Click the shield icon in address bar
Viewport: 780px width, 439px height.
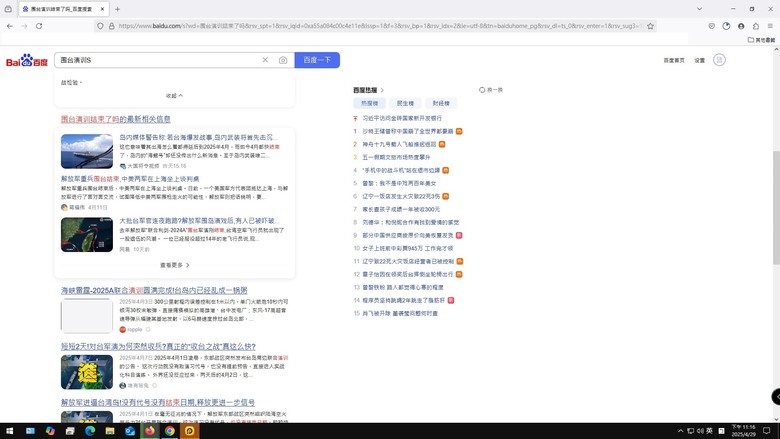[100, 26]
